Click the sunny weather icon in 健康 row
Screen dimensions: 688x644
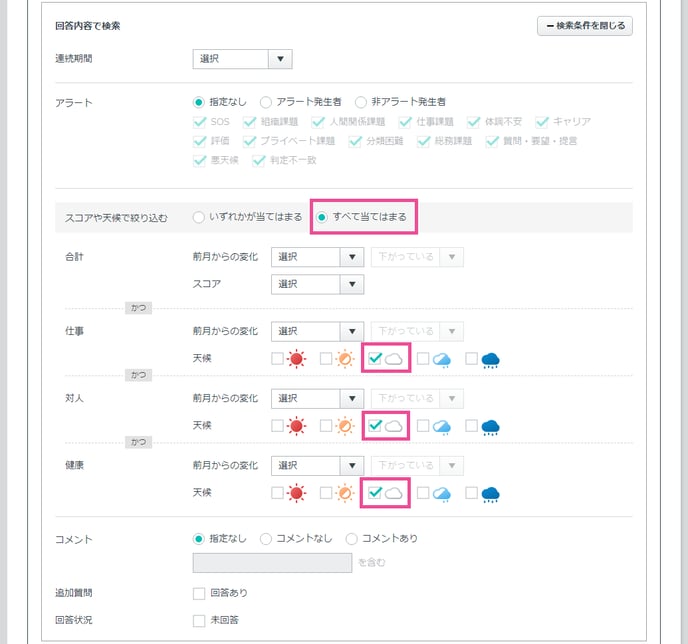pyautogui.click(x=296, y=493)
